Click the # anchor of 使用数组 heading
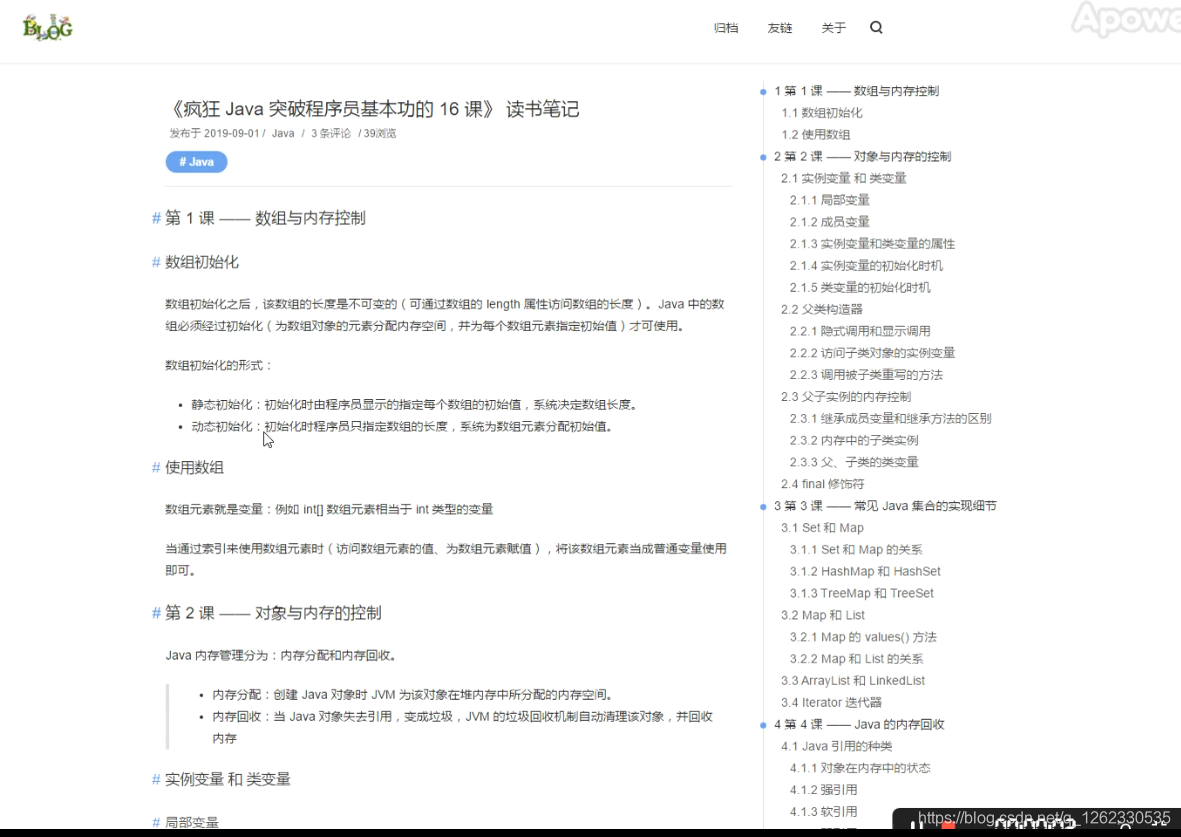Screen dimensions: 1181x837 pyautogui.click(x=157, y=468)
